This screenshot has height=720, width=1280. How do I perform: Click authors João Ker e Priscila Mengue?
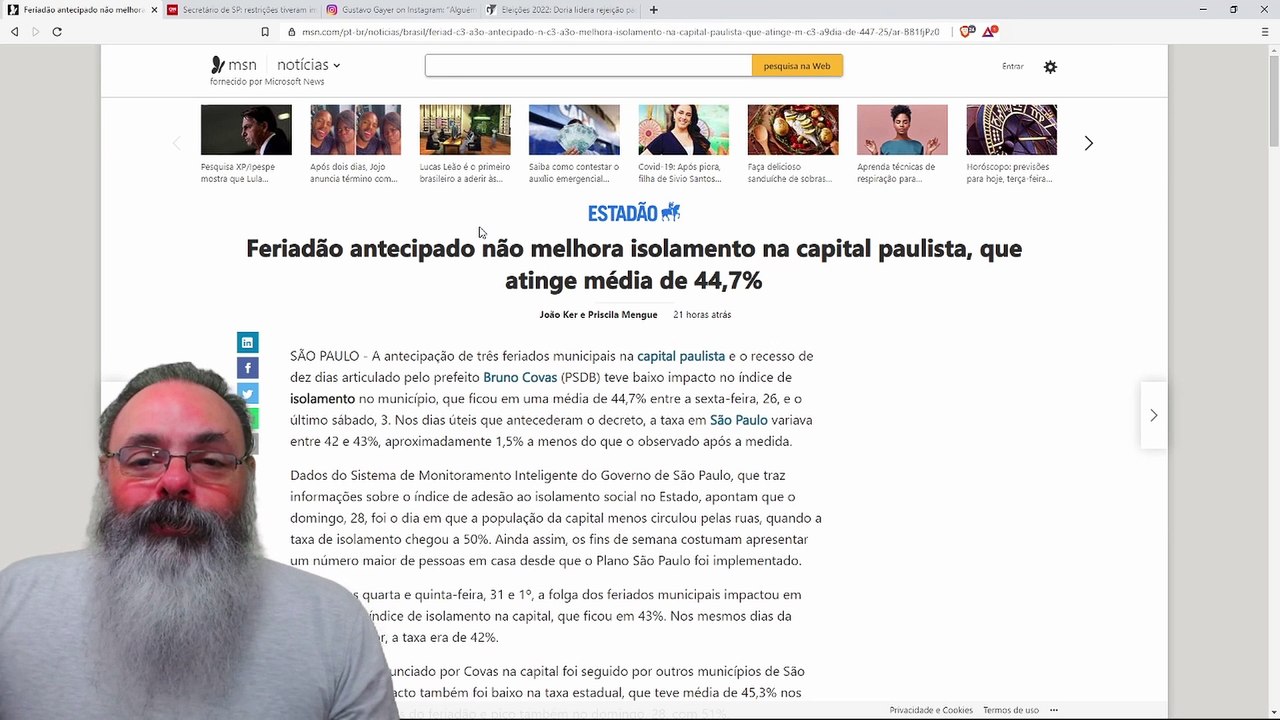(598, 314)
